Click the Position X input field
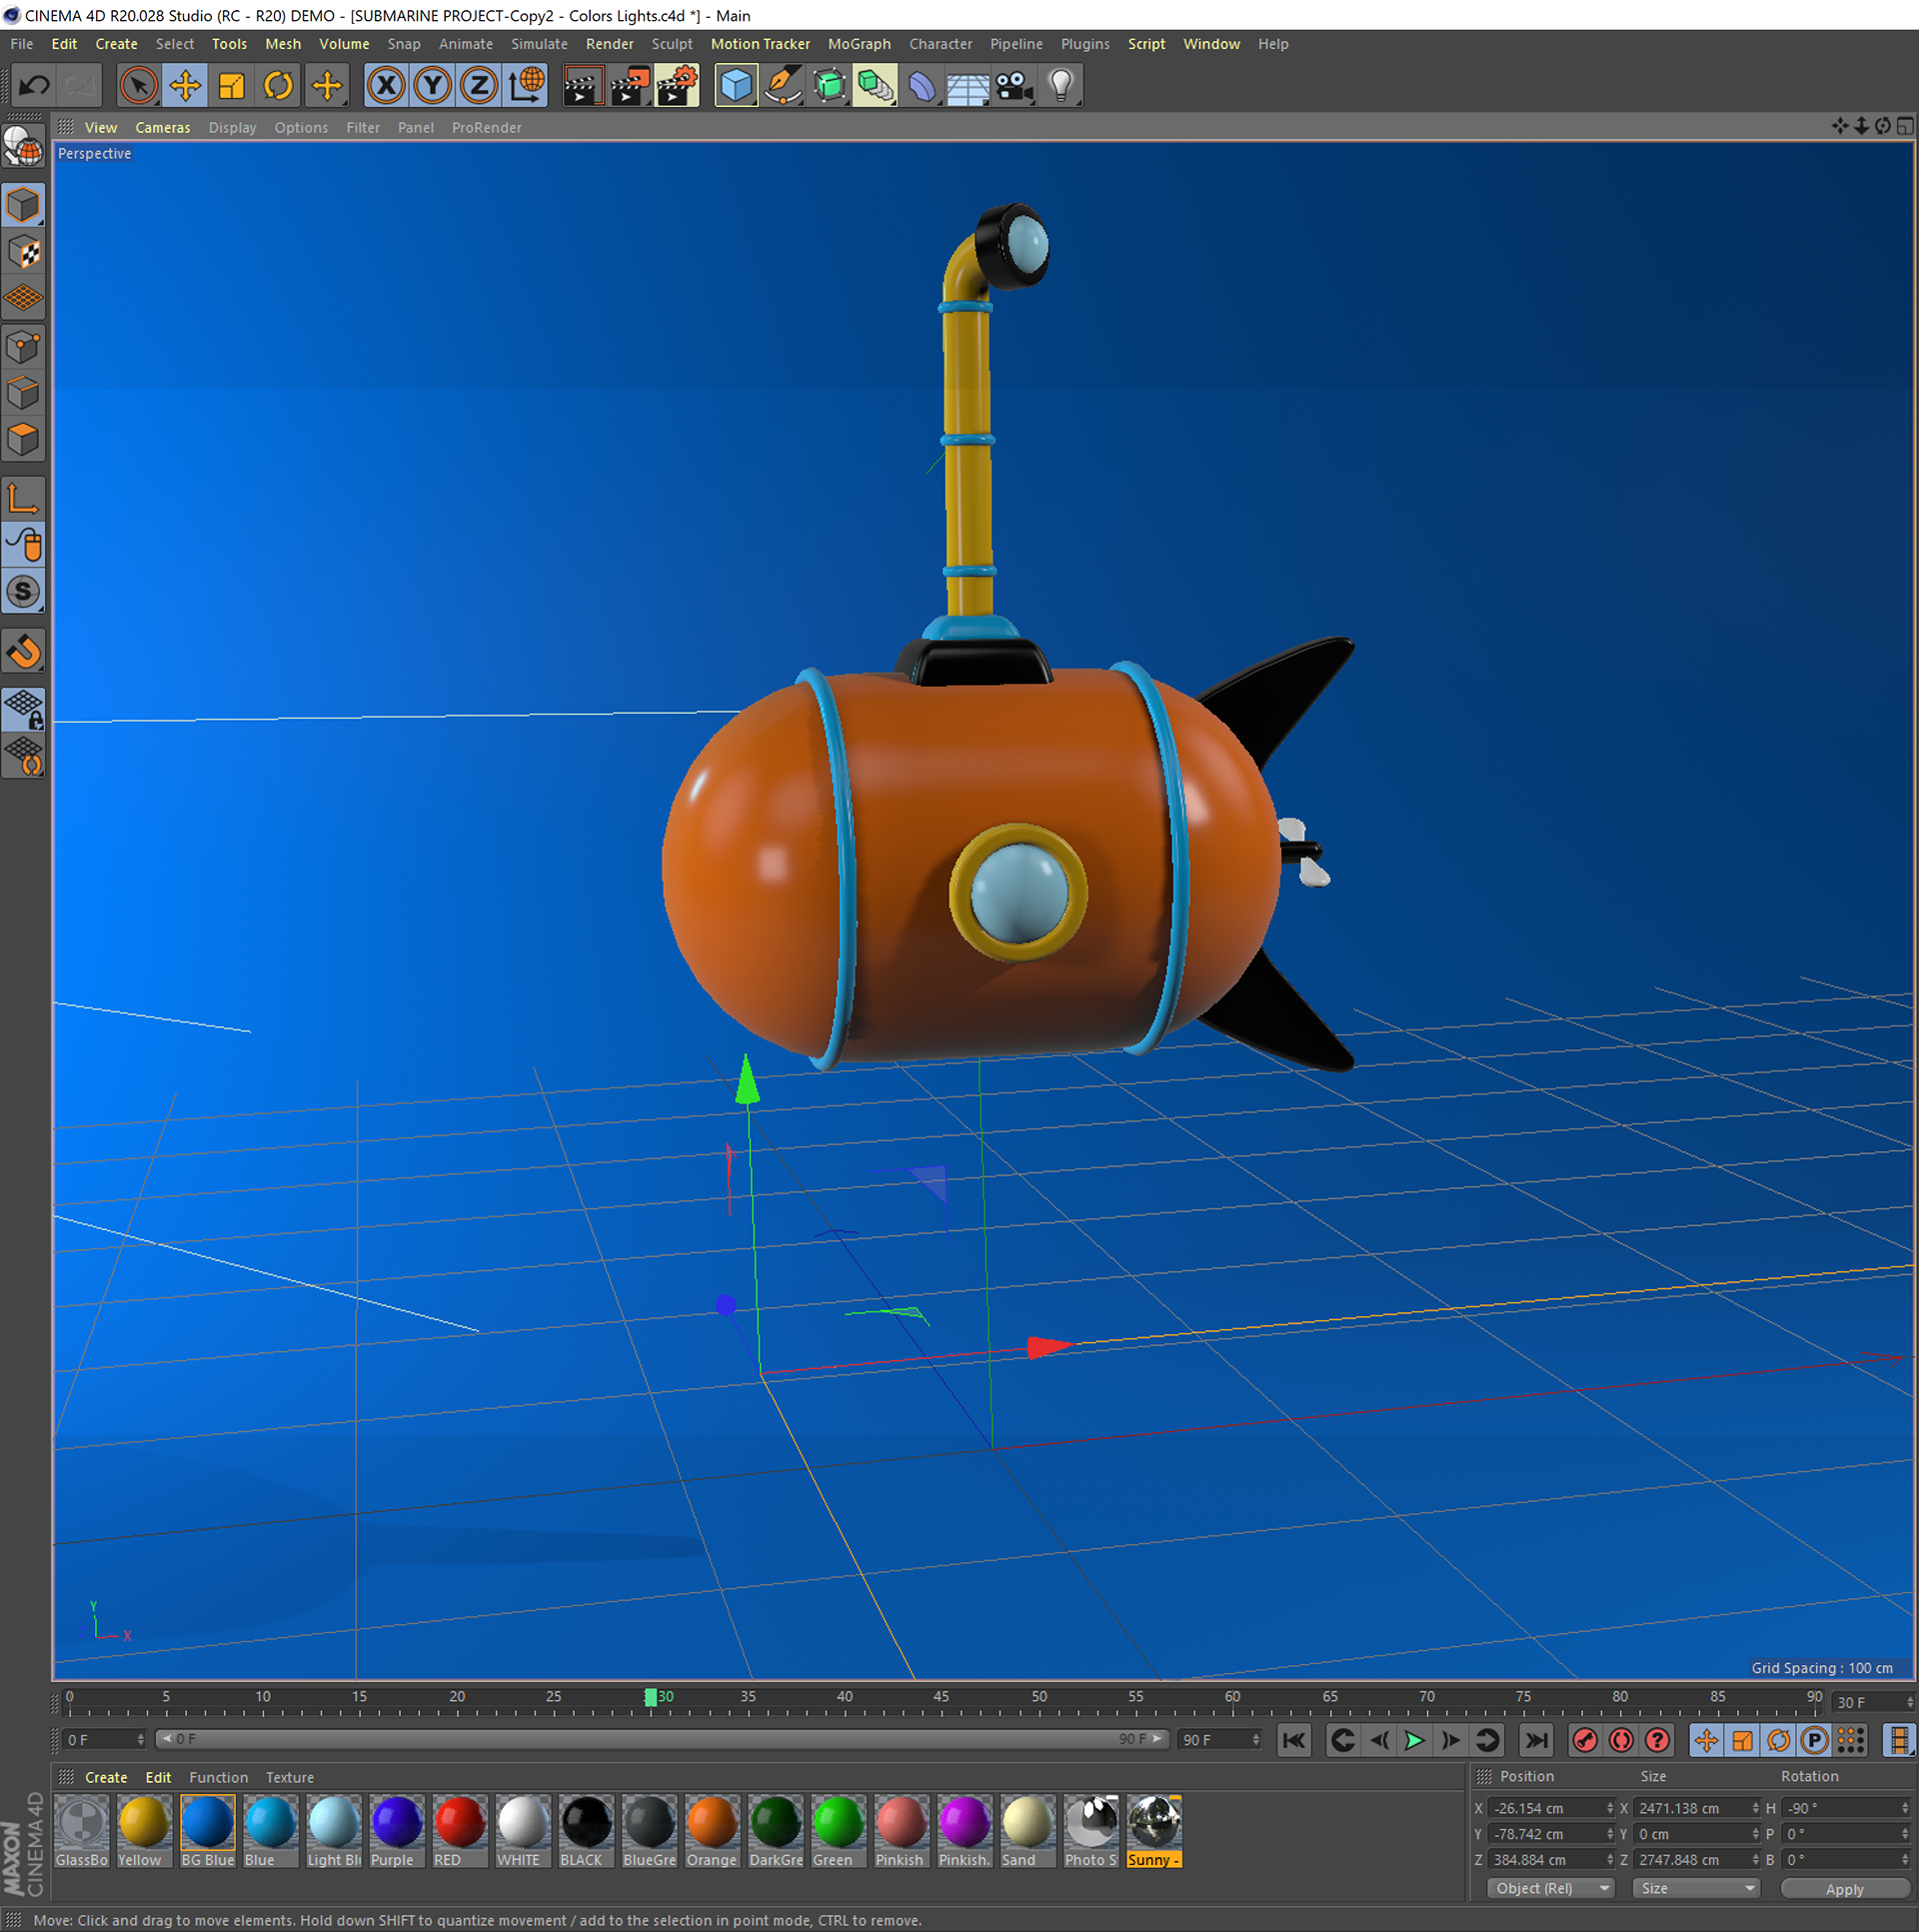The image size is (1919, 1932). tap(1545, 1808)
